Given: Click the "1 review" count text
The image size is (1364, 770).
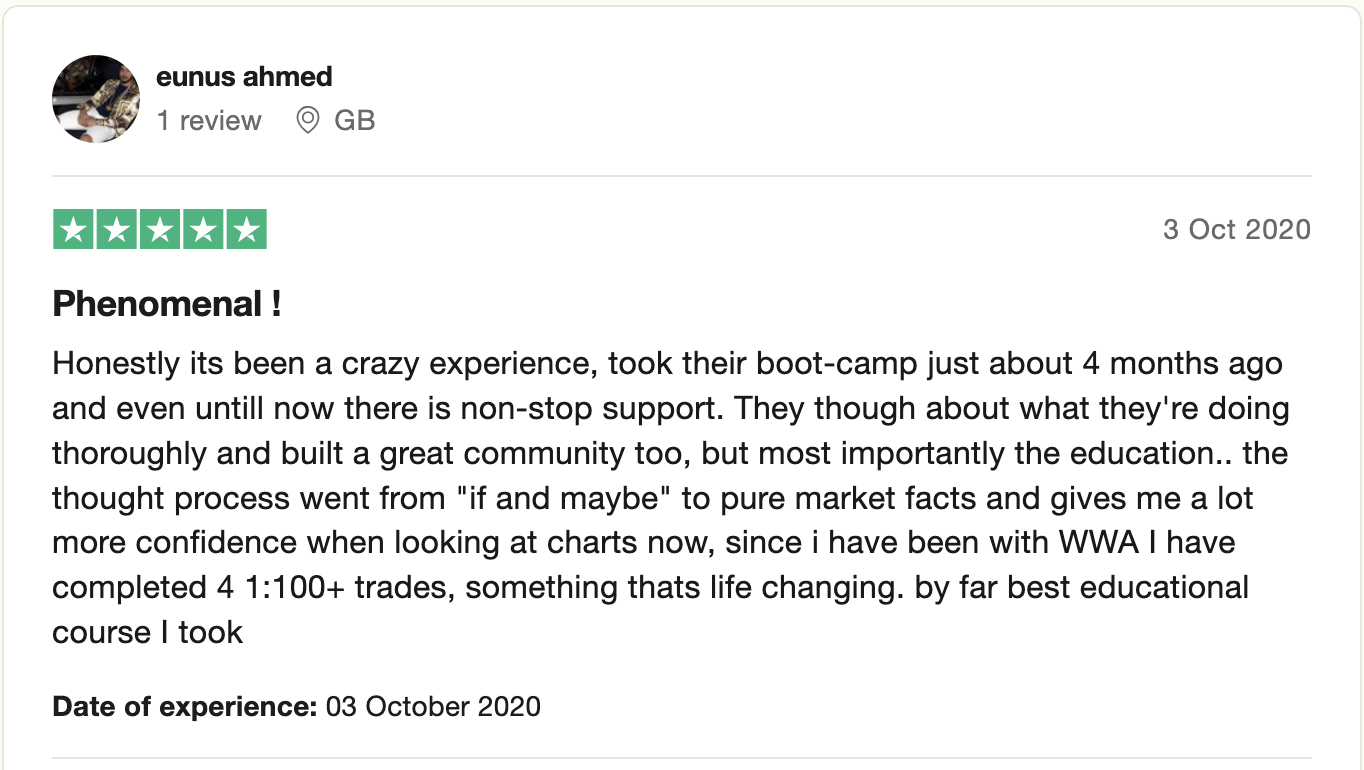Looking at the screenshot, I should point(209,121).
